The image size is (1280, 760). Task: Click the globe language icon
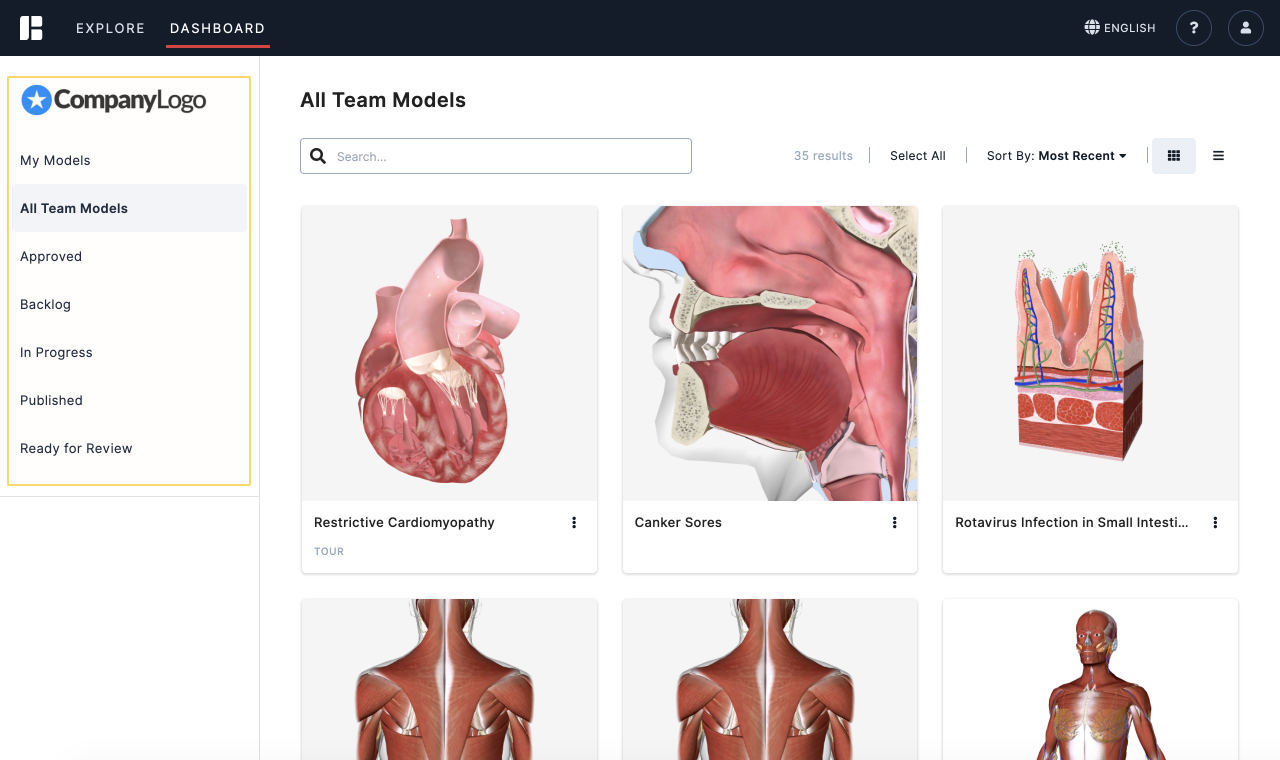click(x=1092, y=28)
